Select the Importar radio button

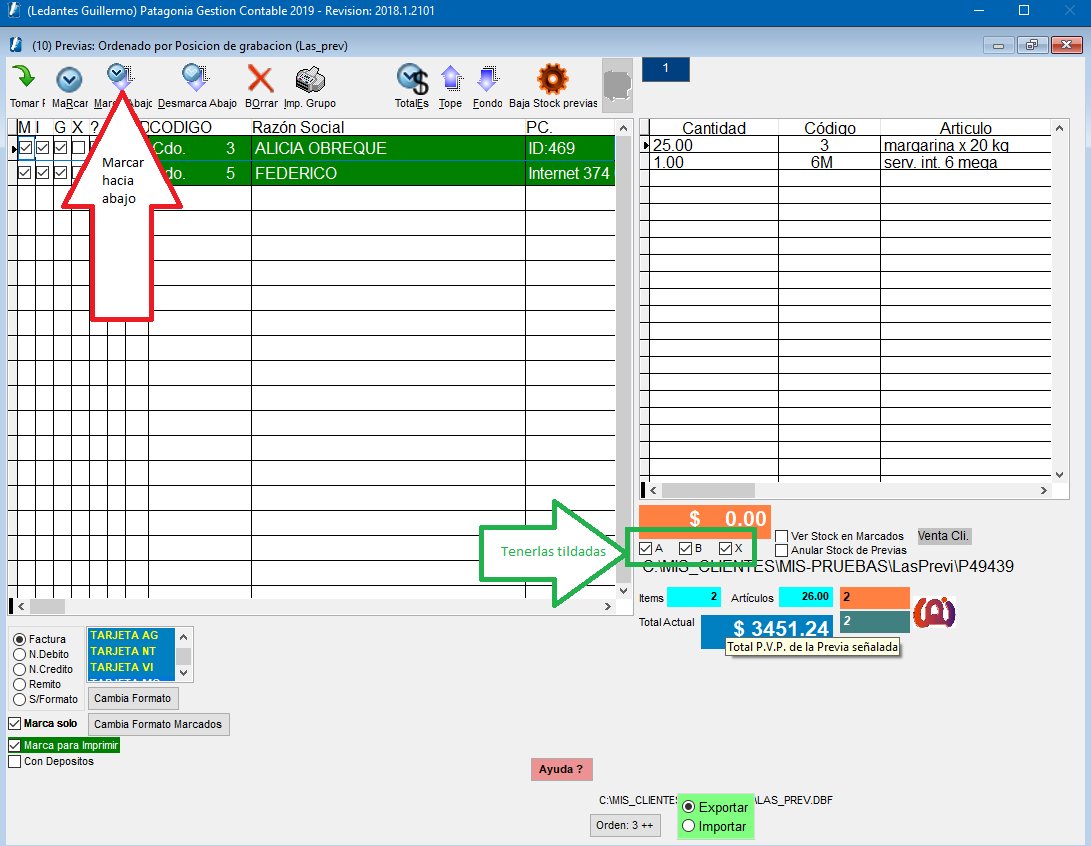689,826
